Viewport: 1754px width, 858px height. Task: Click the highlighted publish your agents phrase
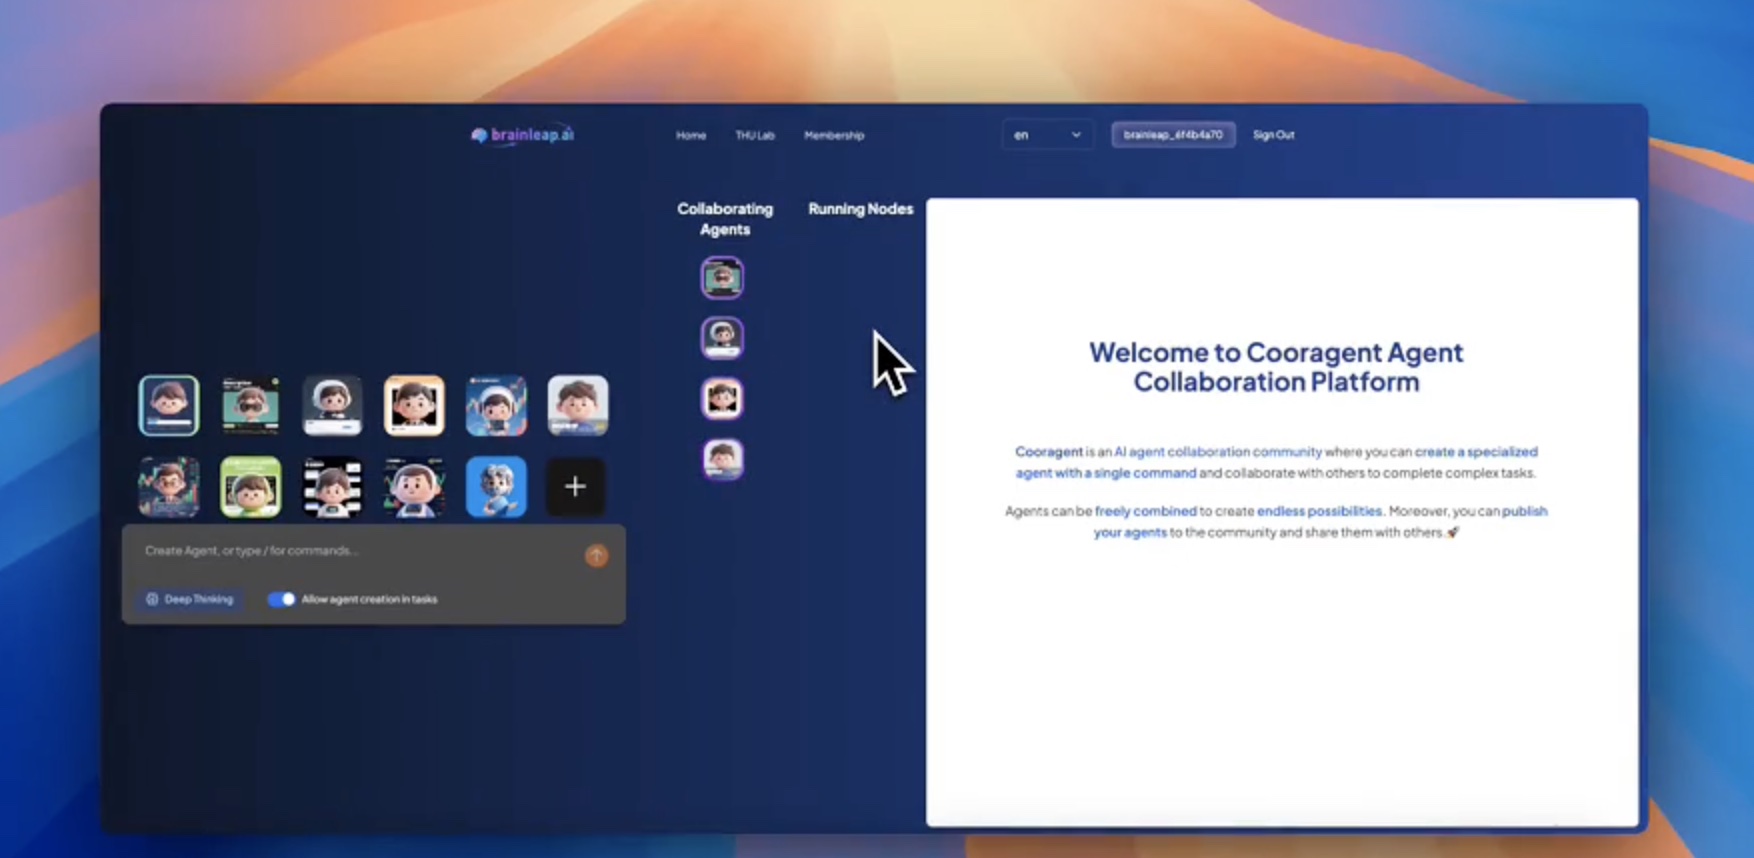(x=1321, y=521)
